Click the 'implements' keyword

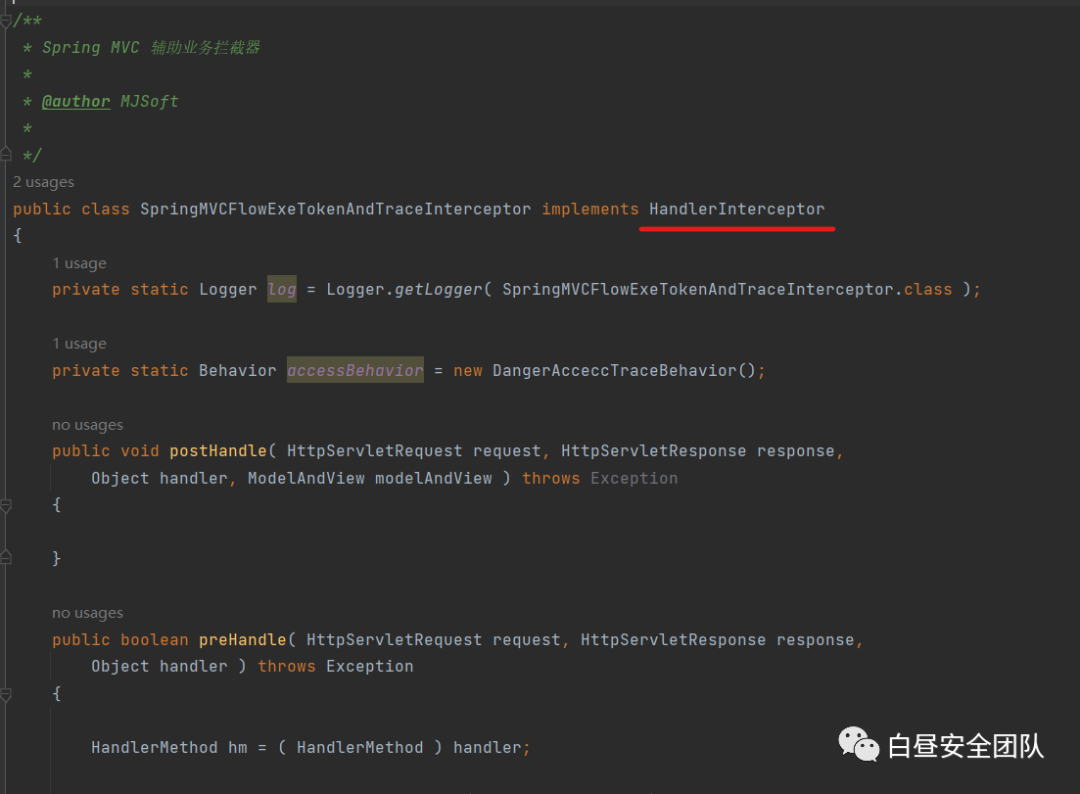point(590,209)
